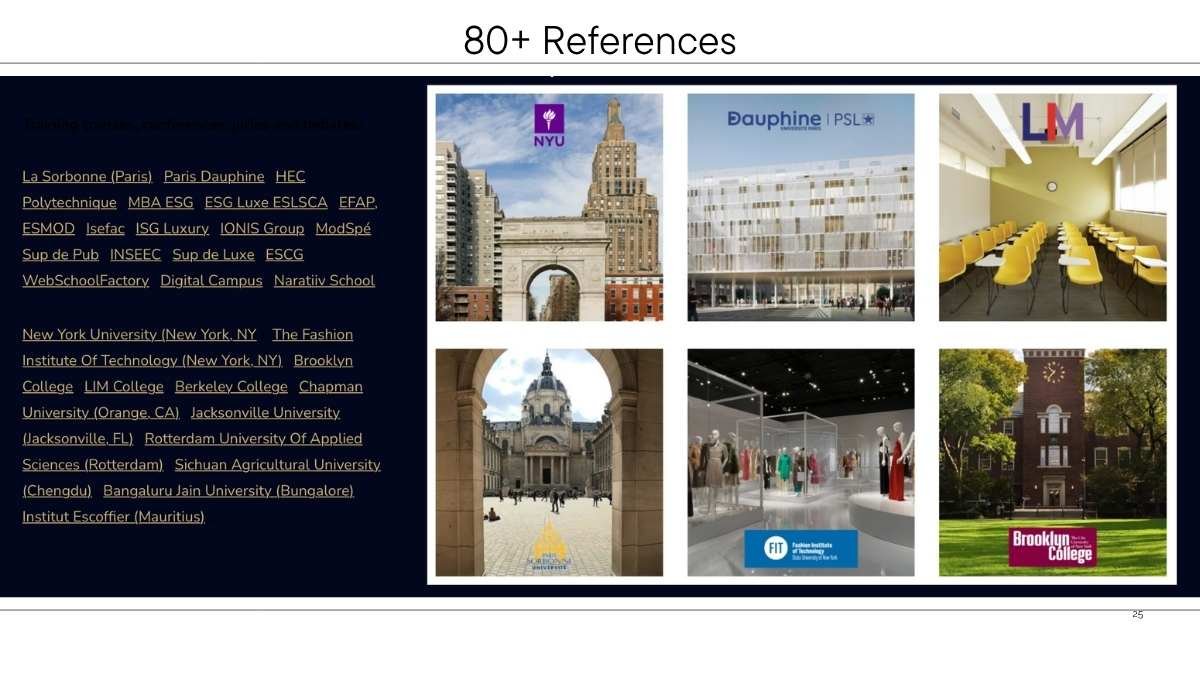This screenshot has width=1200, height=675.
Task: Click the IONIS Group link
Action: click(262, 229)
